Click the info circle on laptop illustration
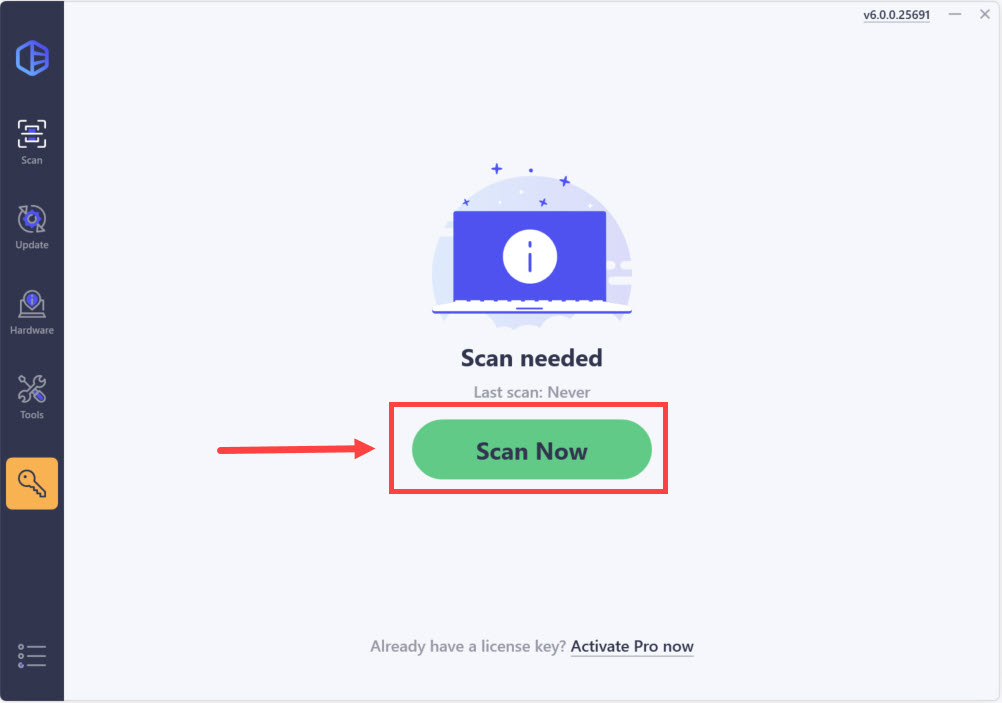 pyautogui.click(x=530, y=257)
